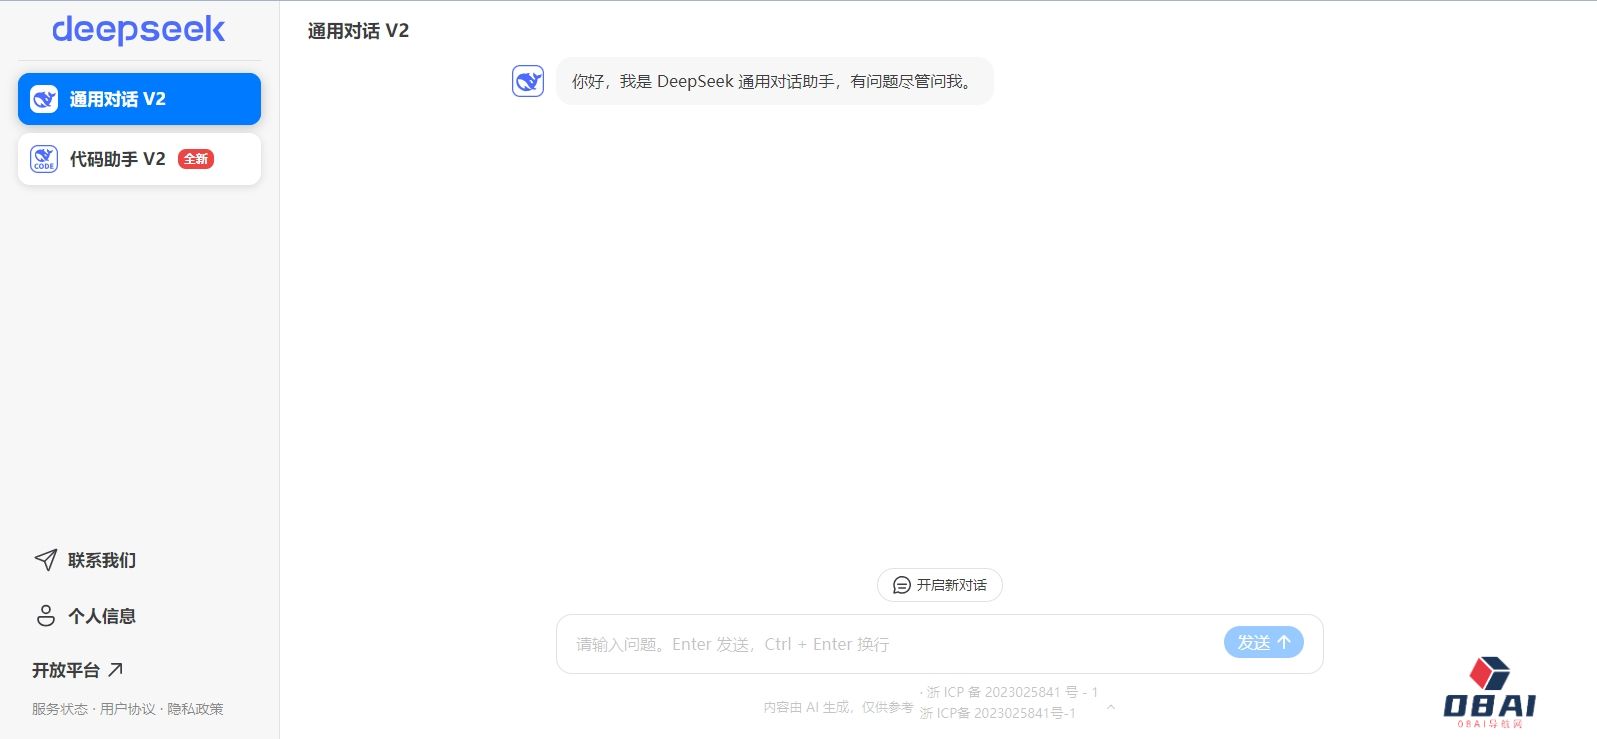
Task: Select the 通用对话 V2 sidebar label
Action: click(117, 99)
